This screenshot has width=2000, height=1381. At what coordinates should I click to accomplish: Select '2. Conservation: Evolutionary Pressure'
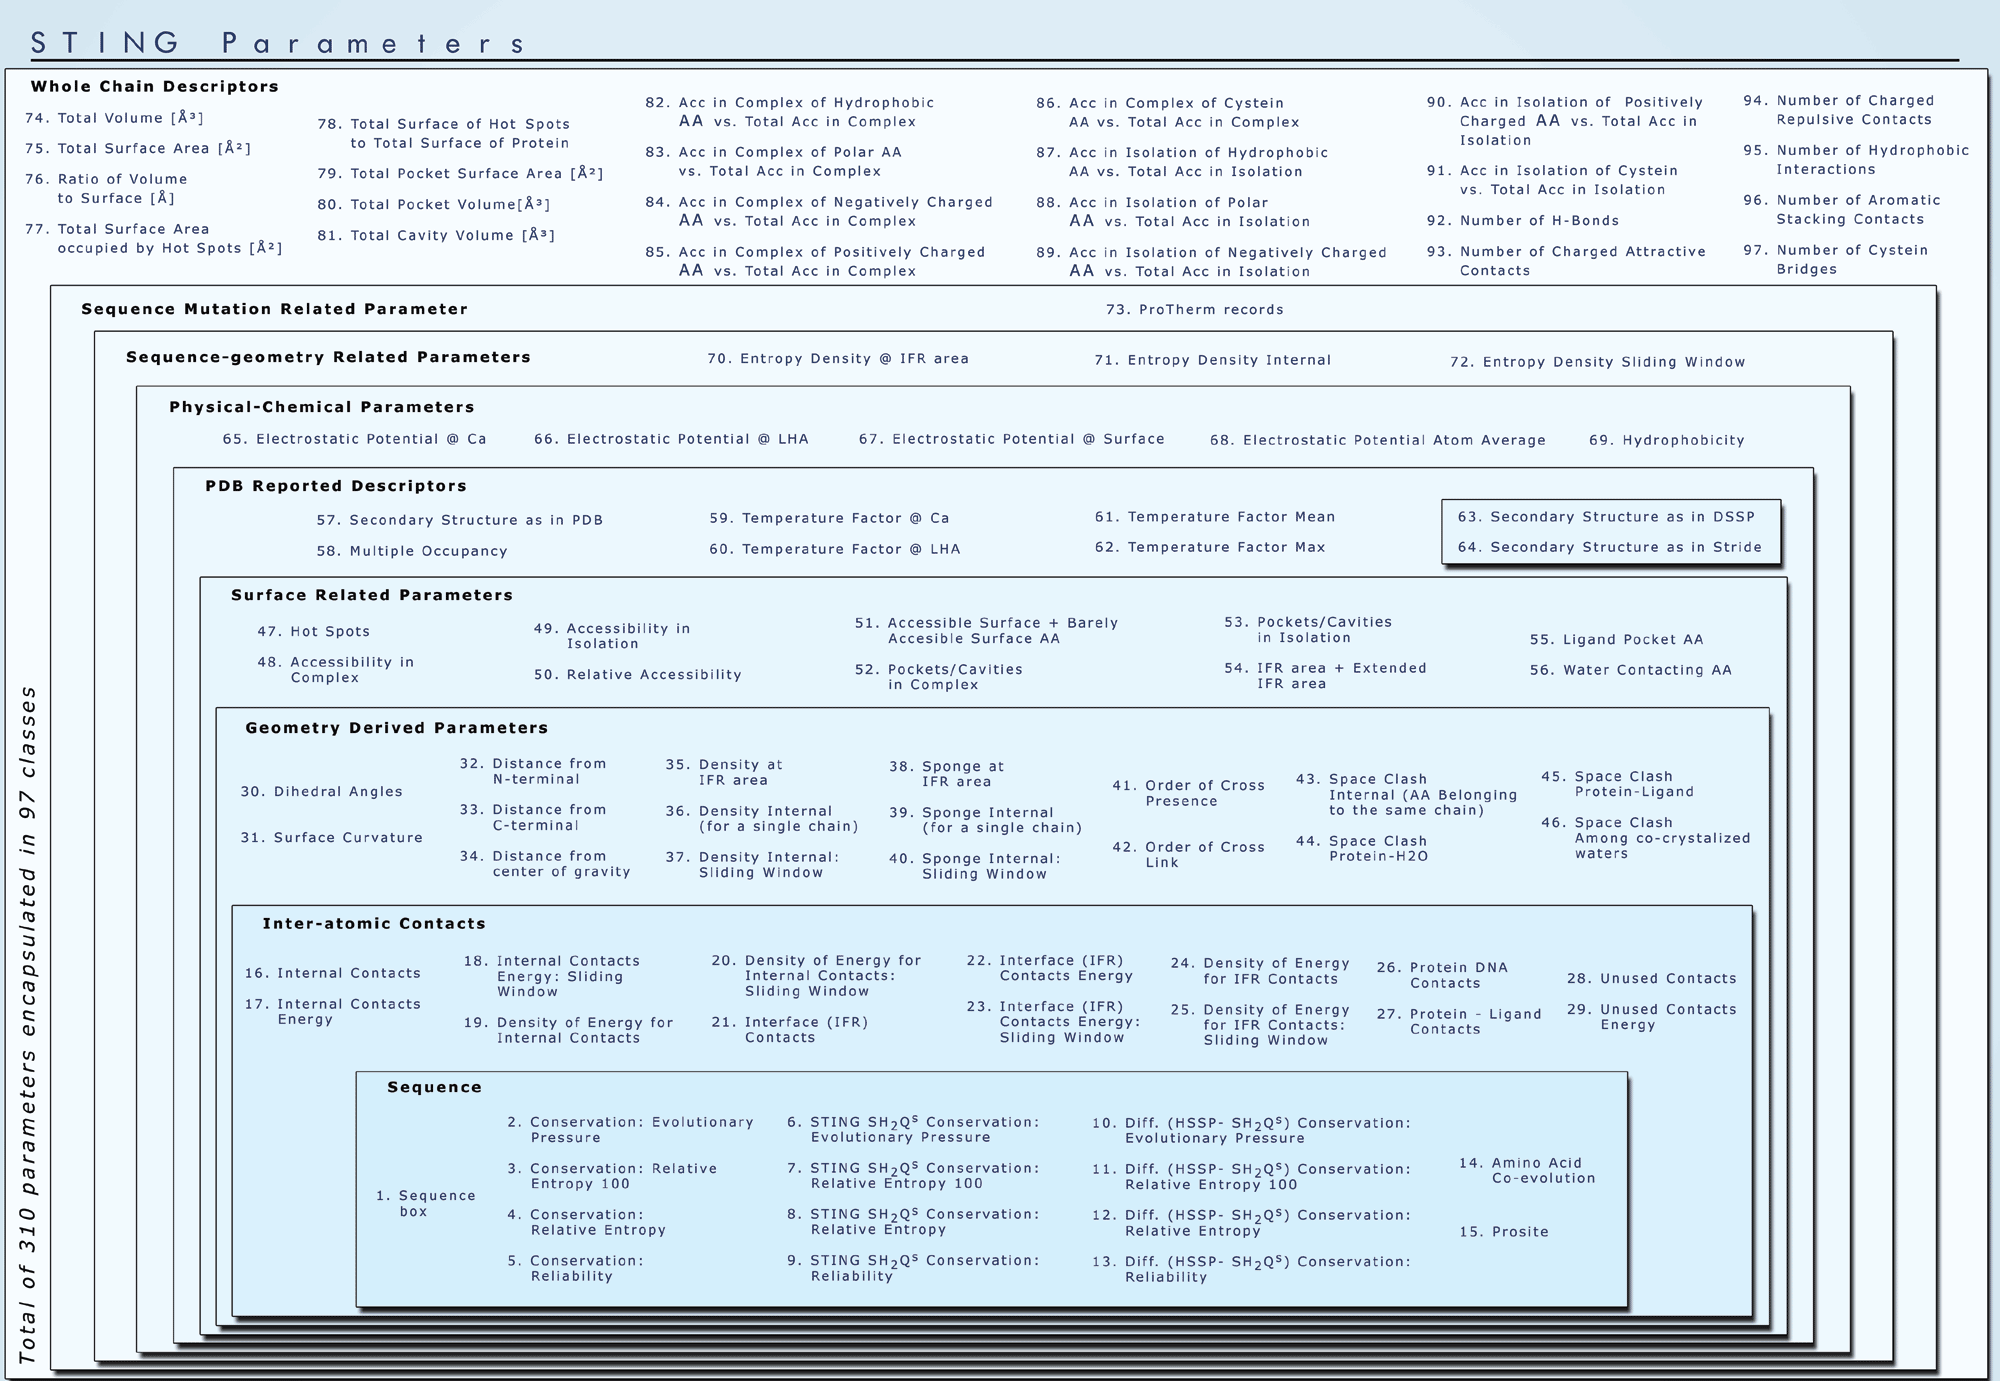click(631, 1129)
